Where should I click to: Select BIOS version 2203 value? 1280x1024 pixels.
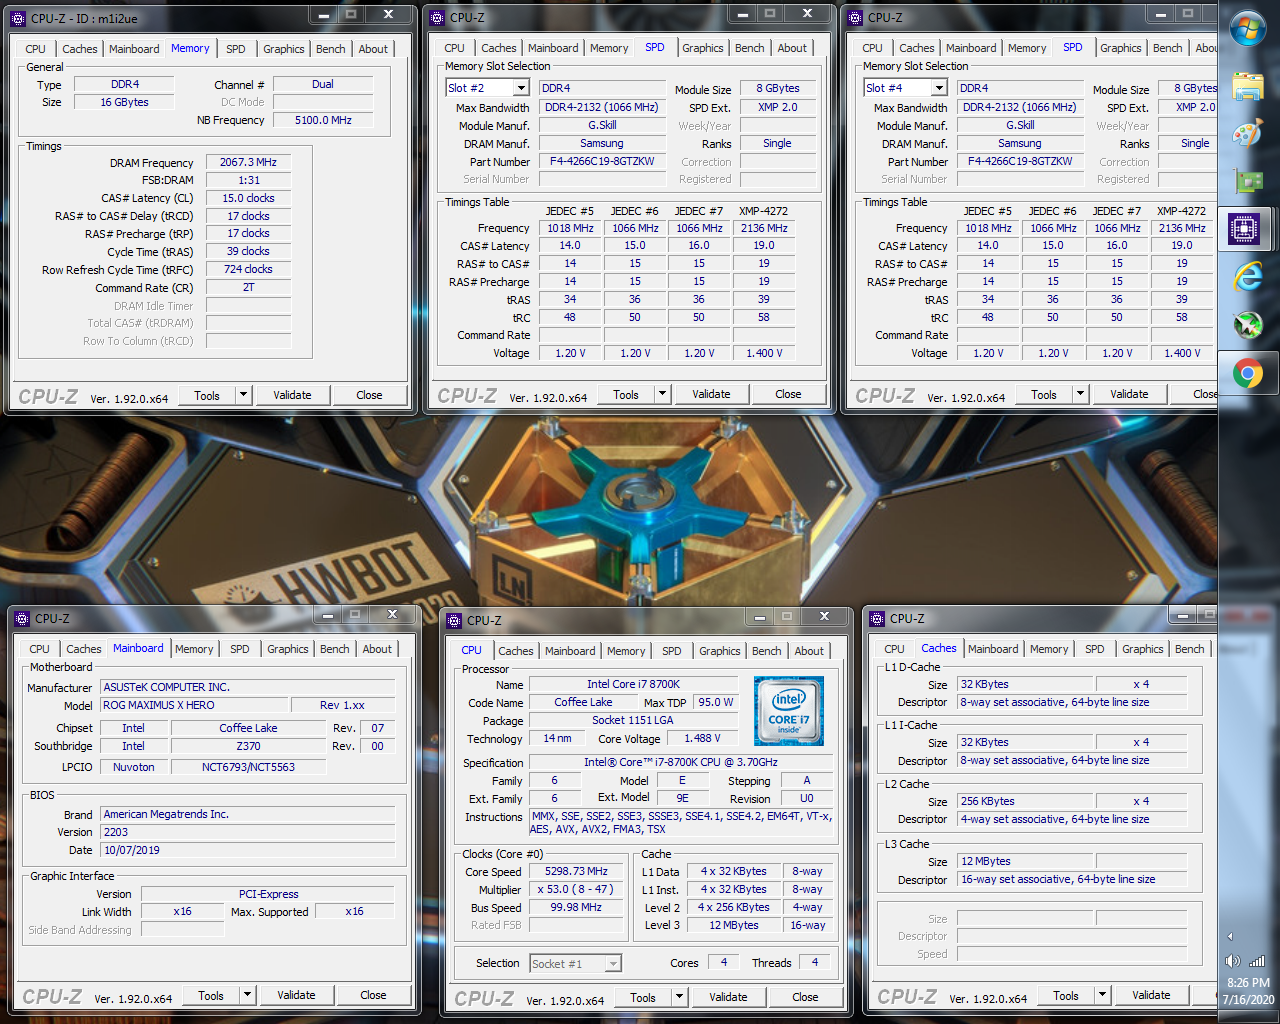(x=247, y=832)
